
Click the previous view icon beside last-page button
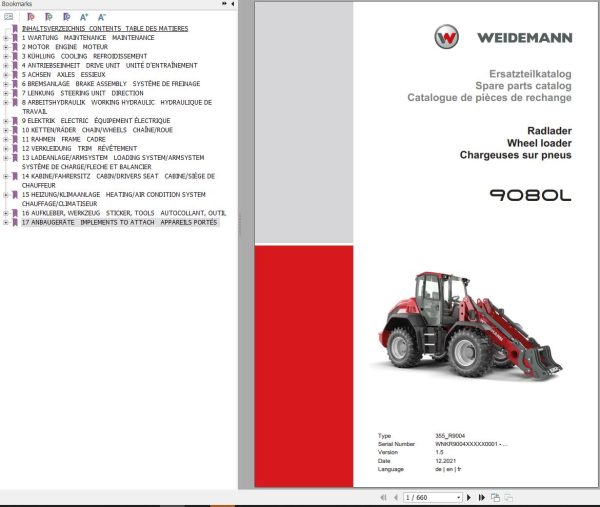coord(495,497)
